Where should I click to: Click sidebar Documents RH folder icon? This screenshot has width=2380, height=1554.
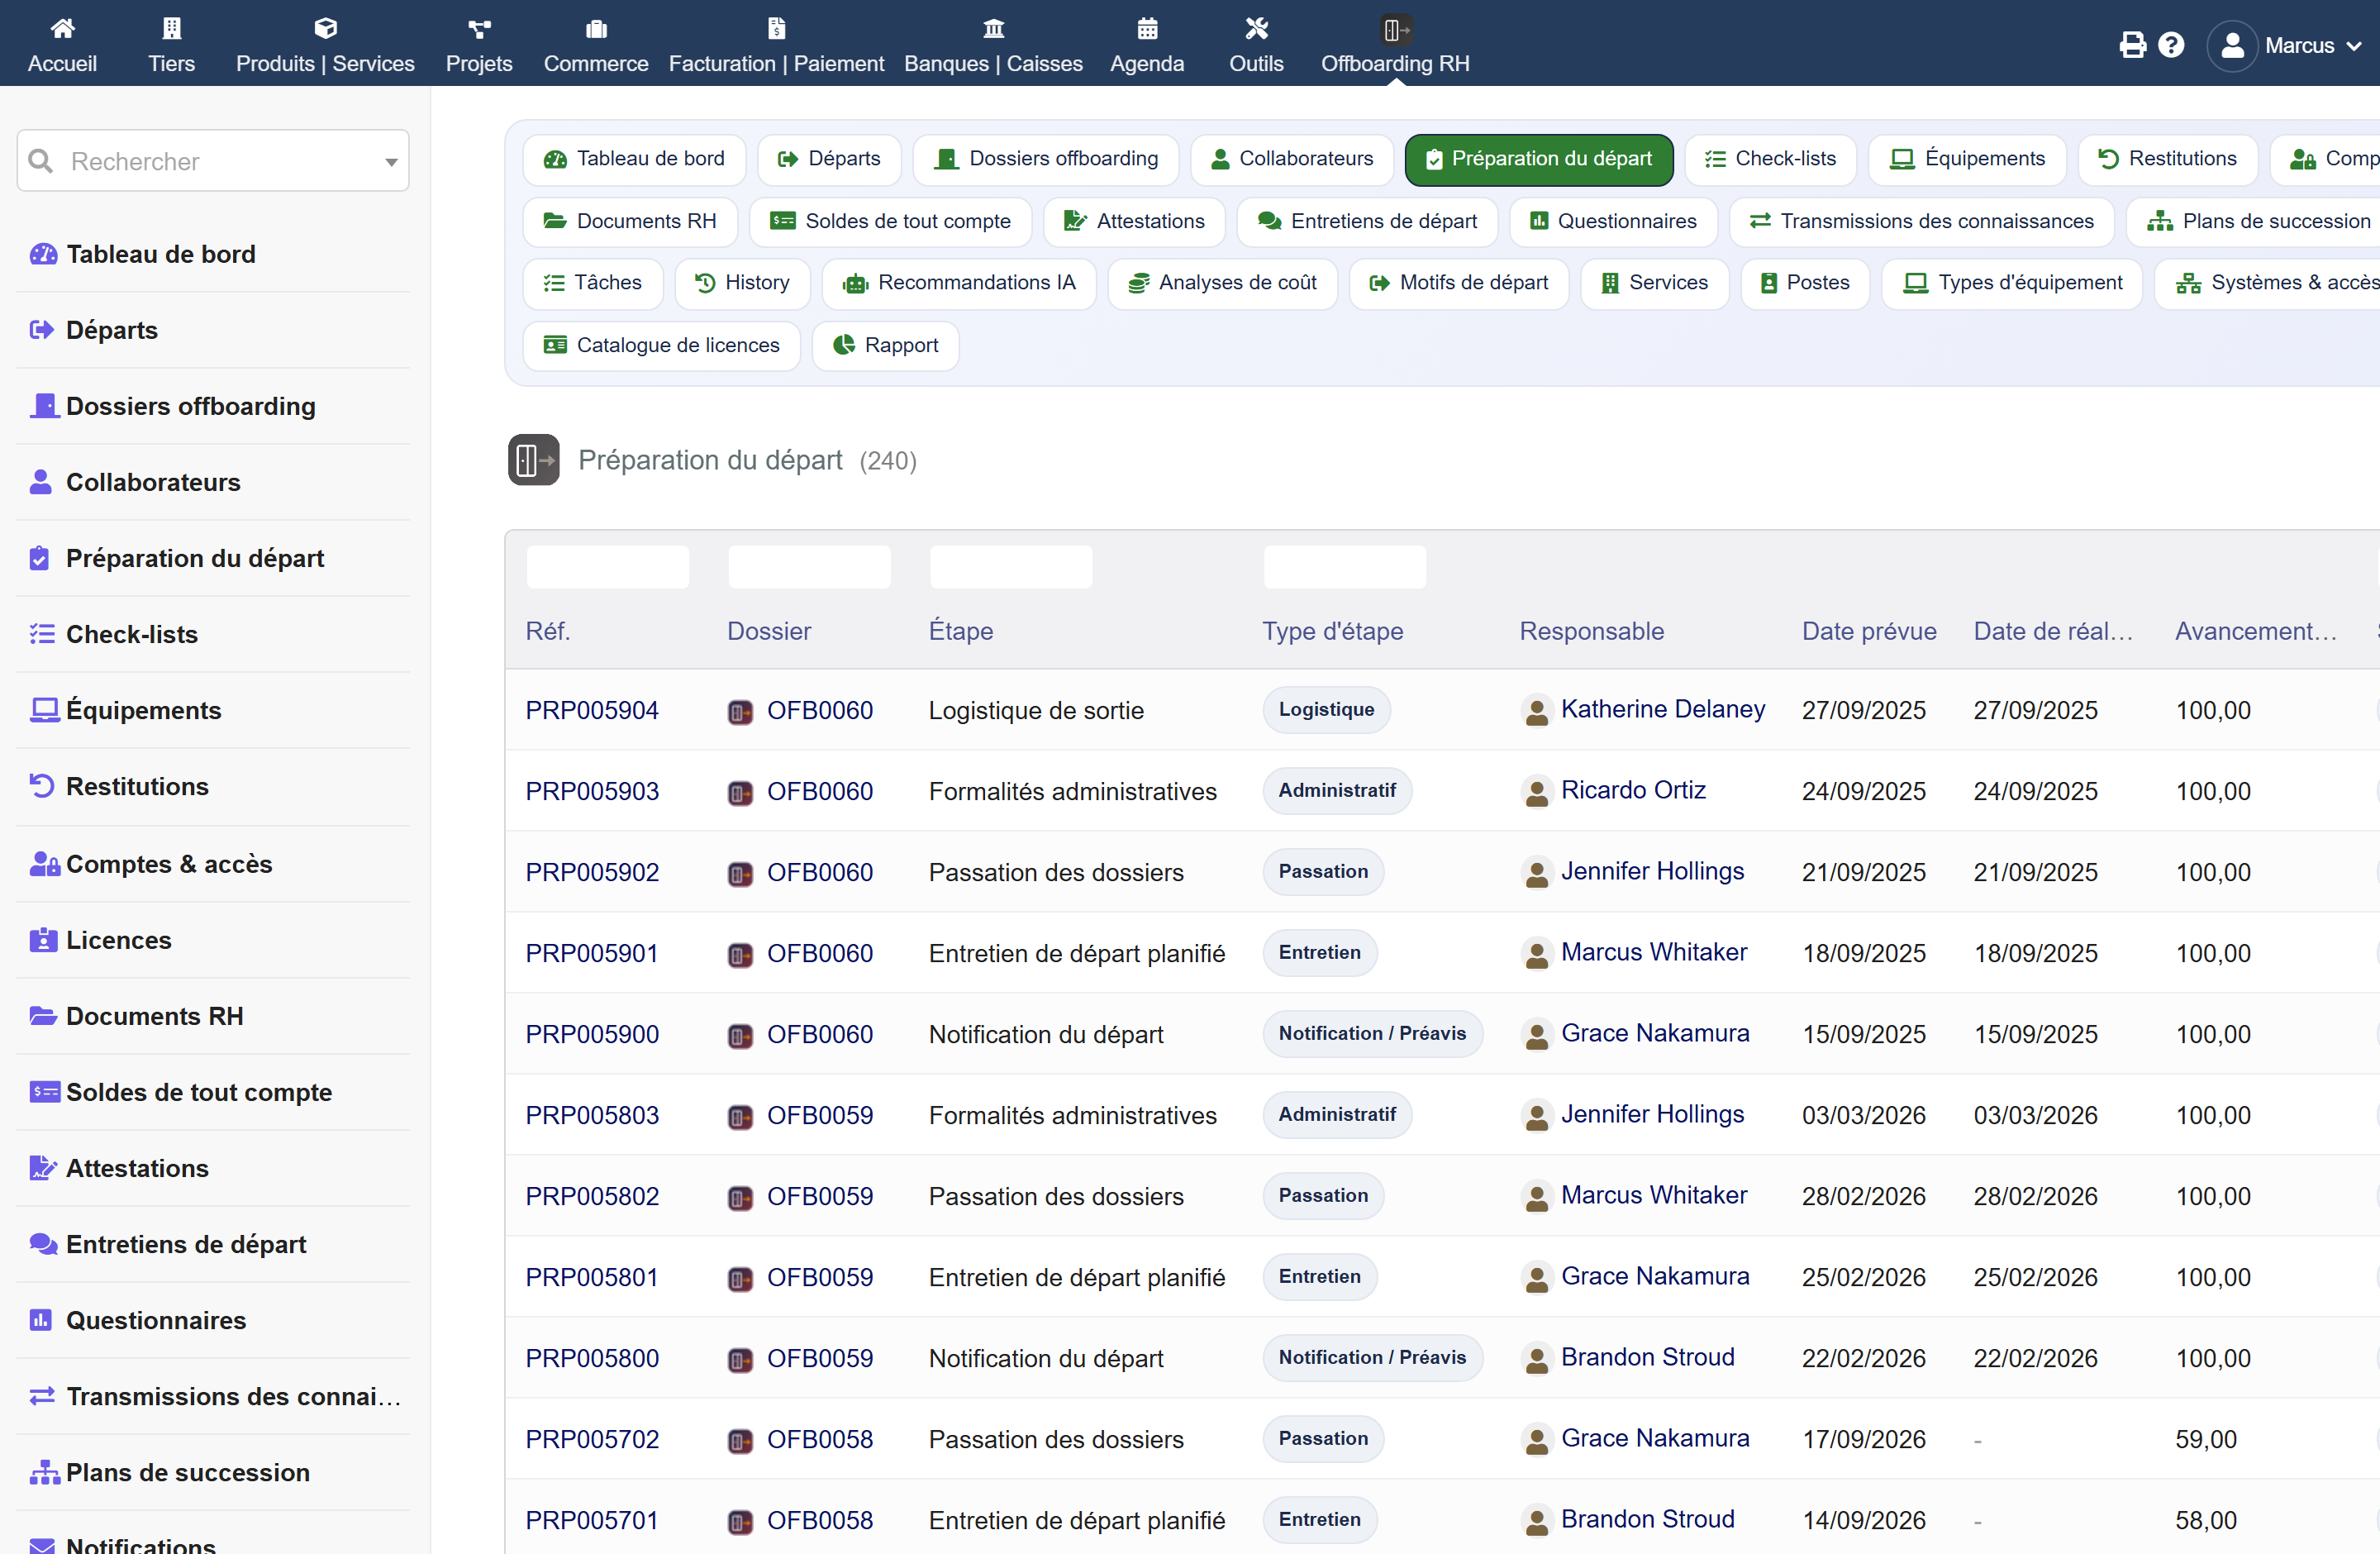tap(43, 1016)
